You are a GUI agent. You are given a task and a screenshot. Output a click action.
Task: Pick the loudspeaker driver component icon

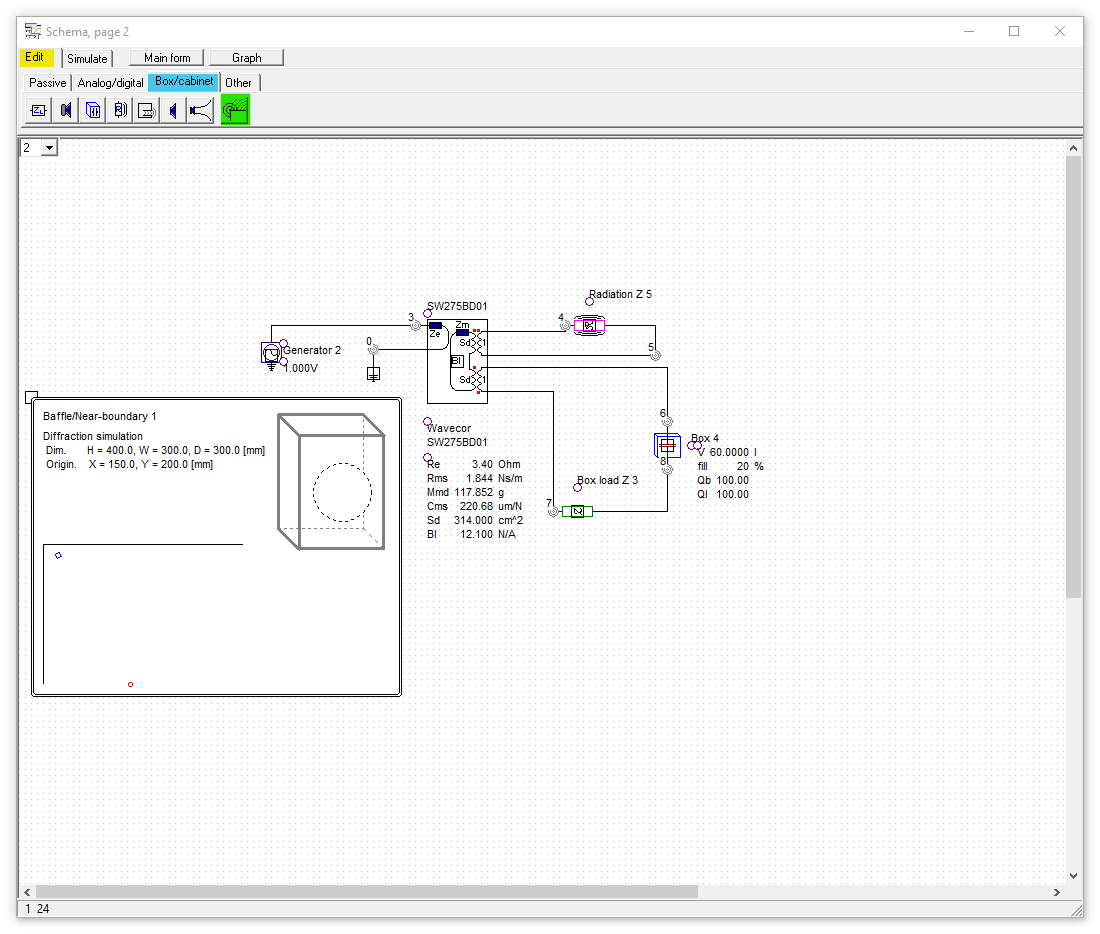(x=65, y=110)
